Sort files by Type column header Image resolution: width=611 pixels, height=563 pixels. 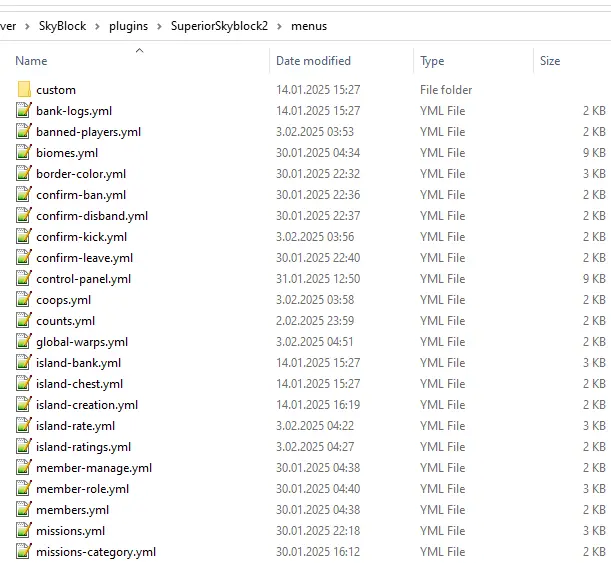432,61
